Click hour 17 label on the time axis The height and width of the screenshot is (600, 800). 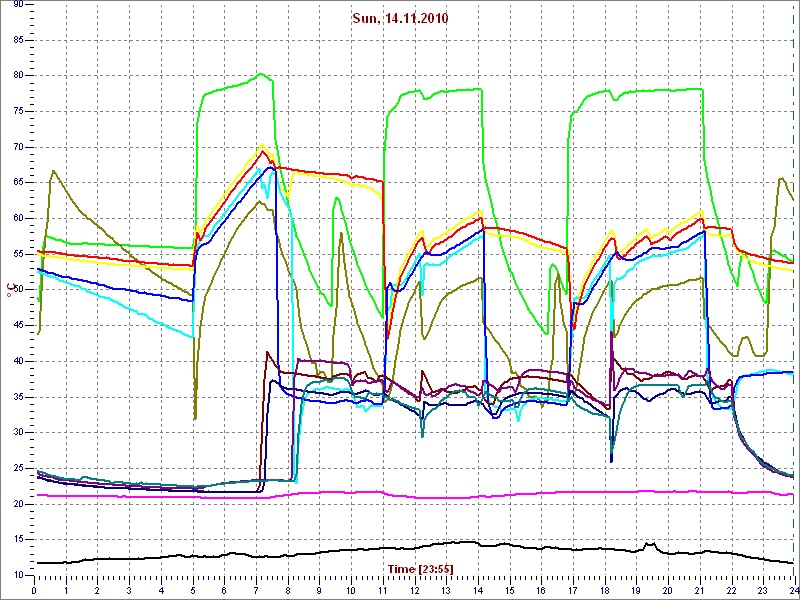pos(572,590)
